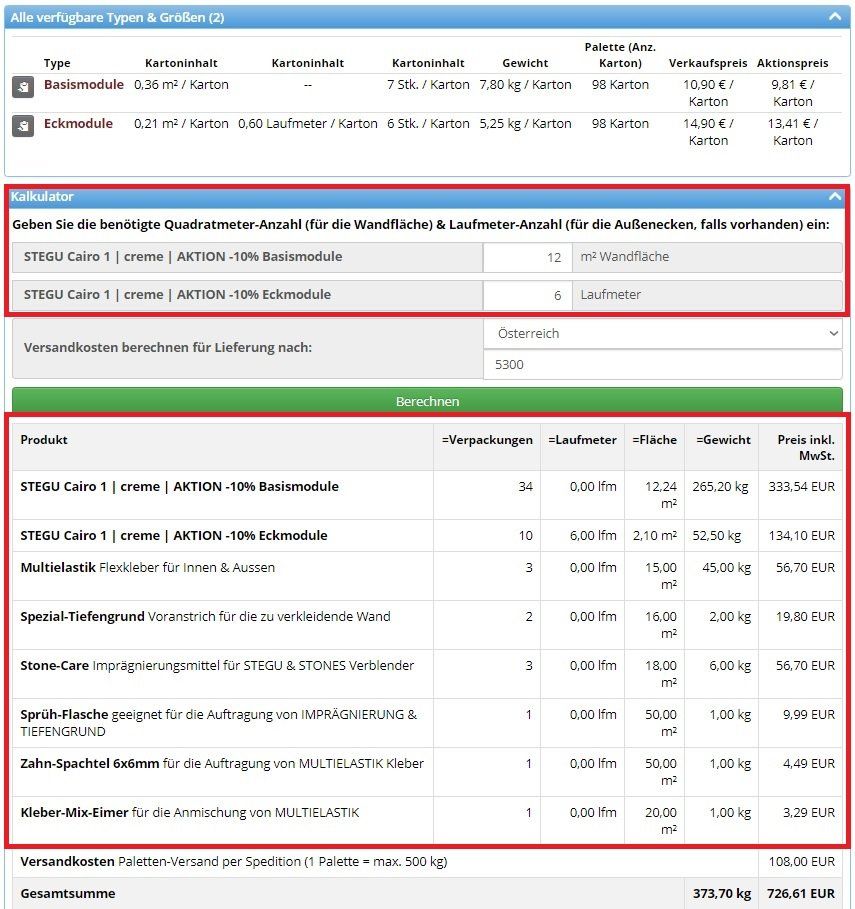Click the '7 Stk. / Karton' cell

[428, 85]
